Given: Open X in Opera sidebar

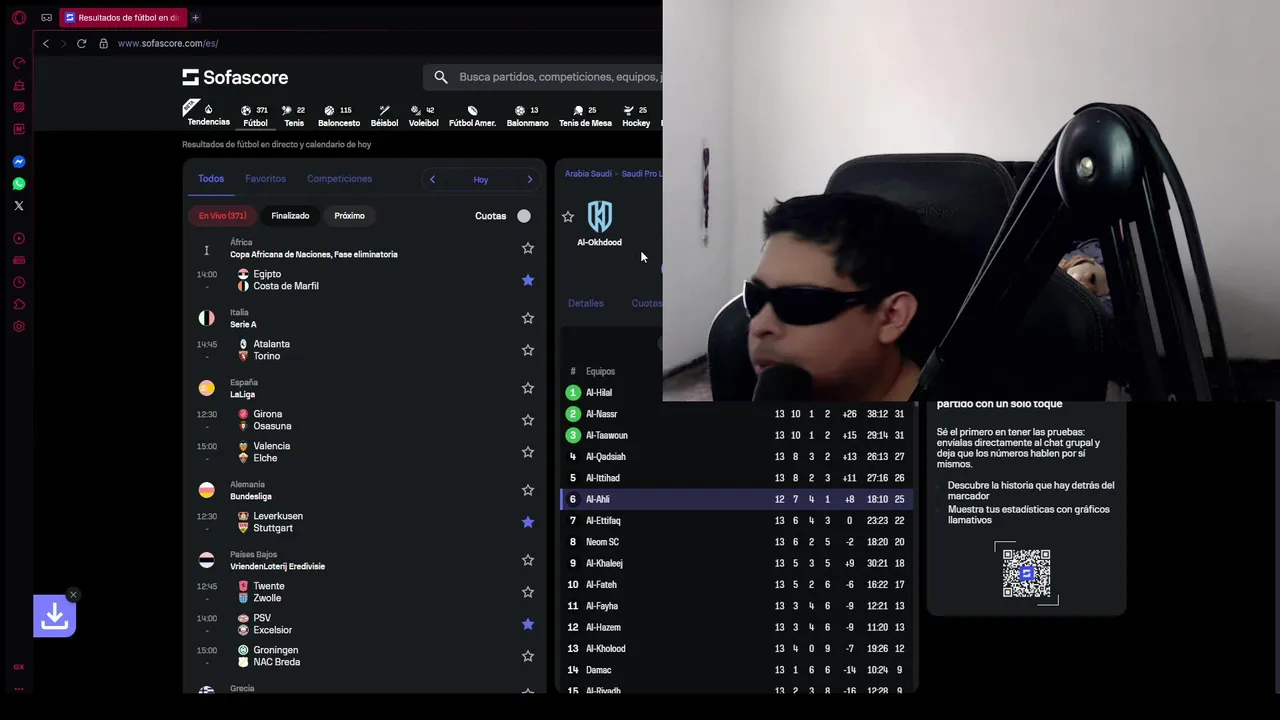Looking at the screenshot, I should [18, 206].
